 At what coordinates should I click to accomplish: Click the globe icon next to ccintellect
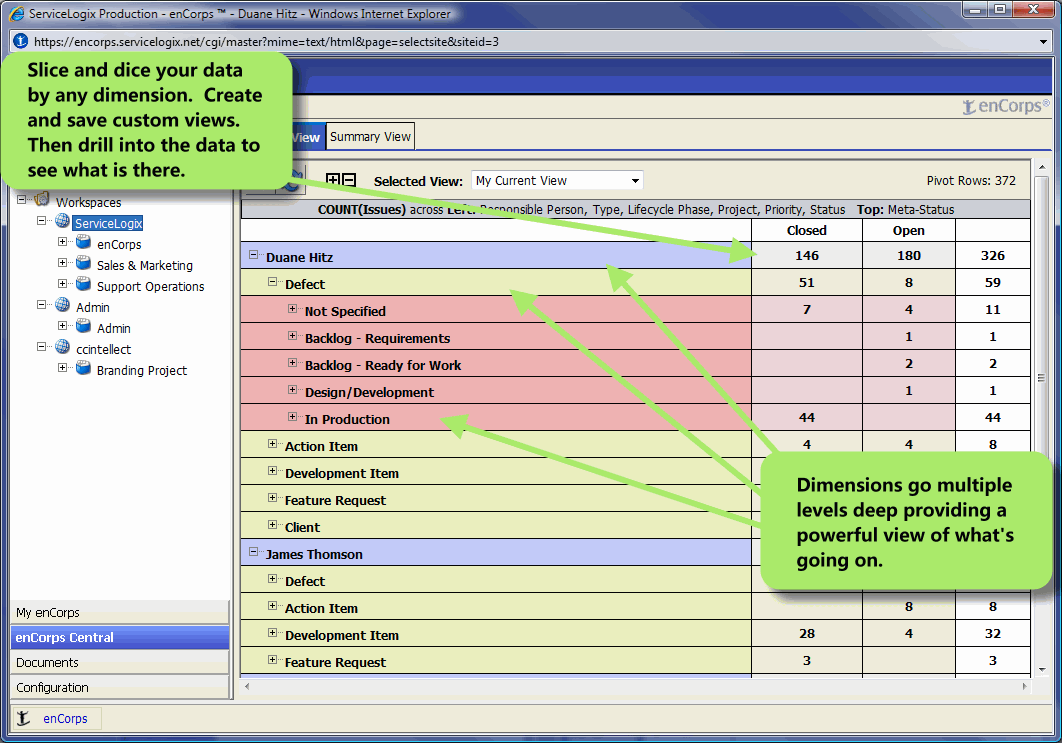(62, 347)
